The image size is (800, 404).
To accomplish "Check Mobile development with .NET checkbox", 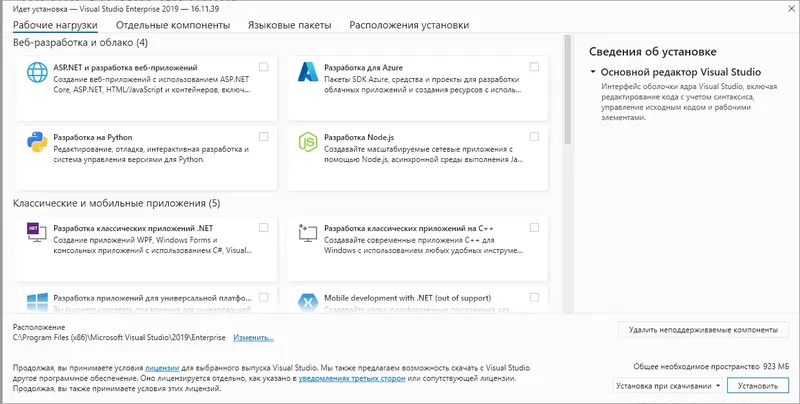I will 534,297.
